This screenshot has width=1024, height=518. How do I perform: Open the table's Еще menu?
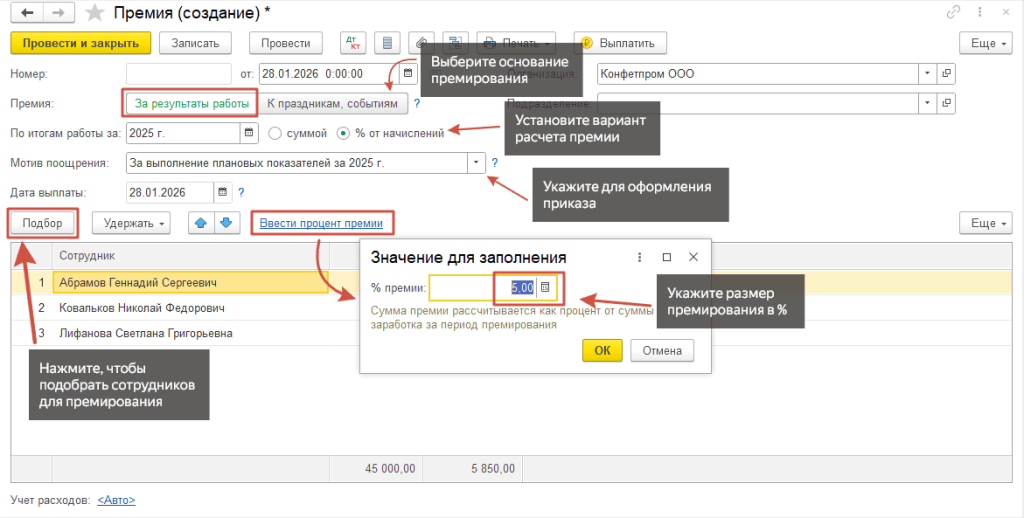point(985,223)
